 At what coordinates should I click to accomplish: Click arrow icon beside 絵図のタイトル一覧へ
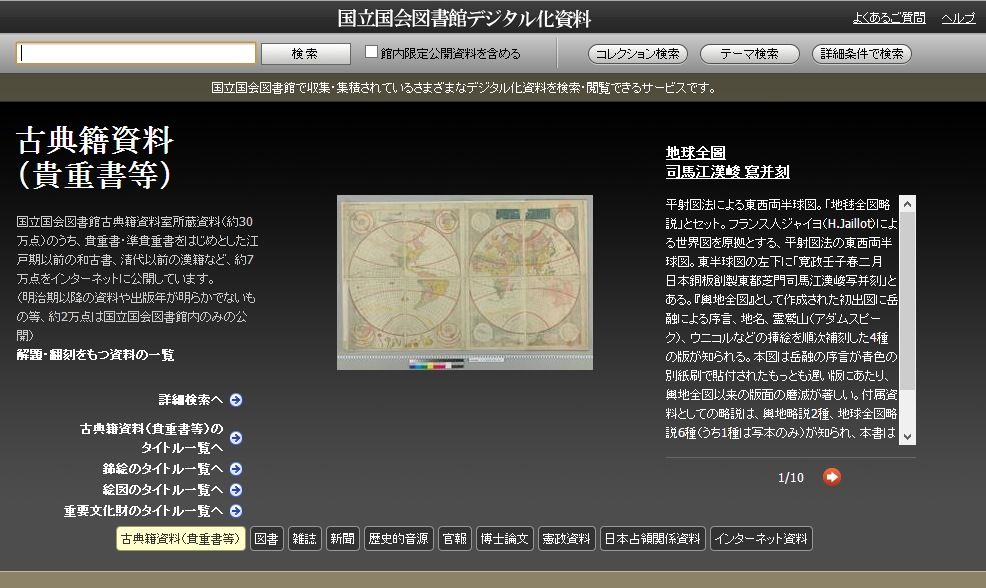236,490
